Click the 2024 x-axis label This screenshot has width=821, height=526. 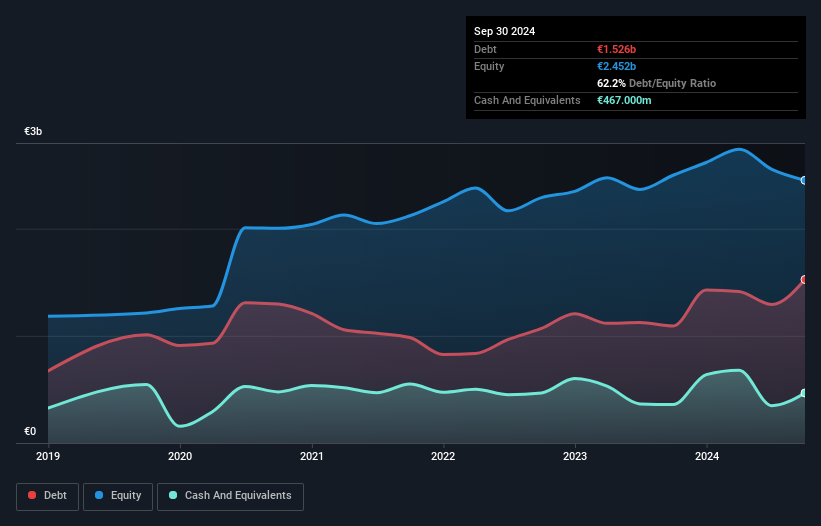707,456
